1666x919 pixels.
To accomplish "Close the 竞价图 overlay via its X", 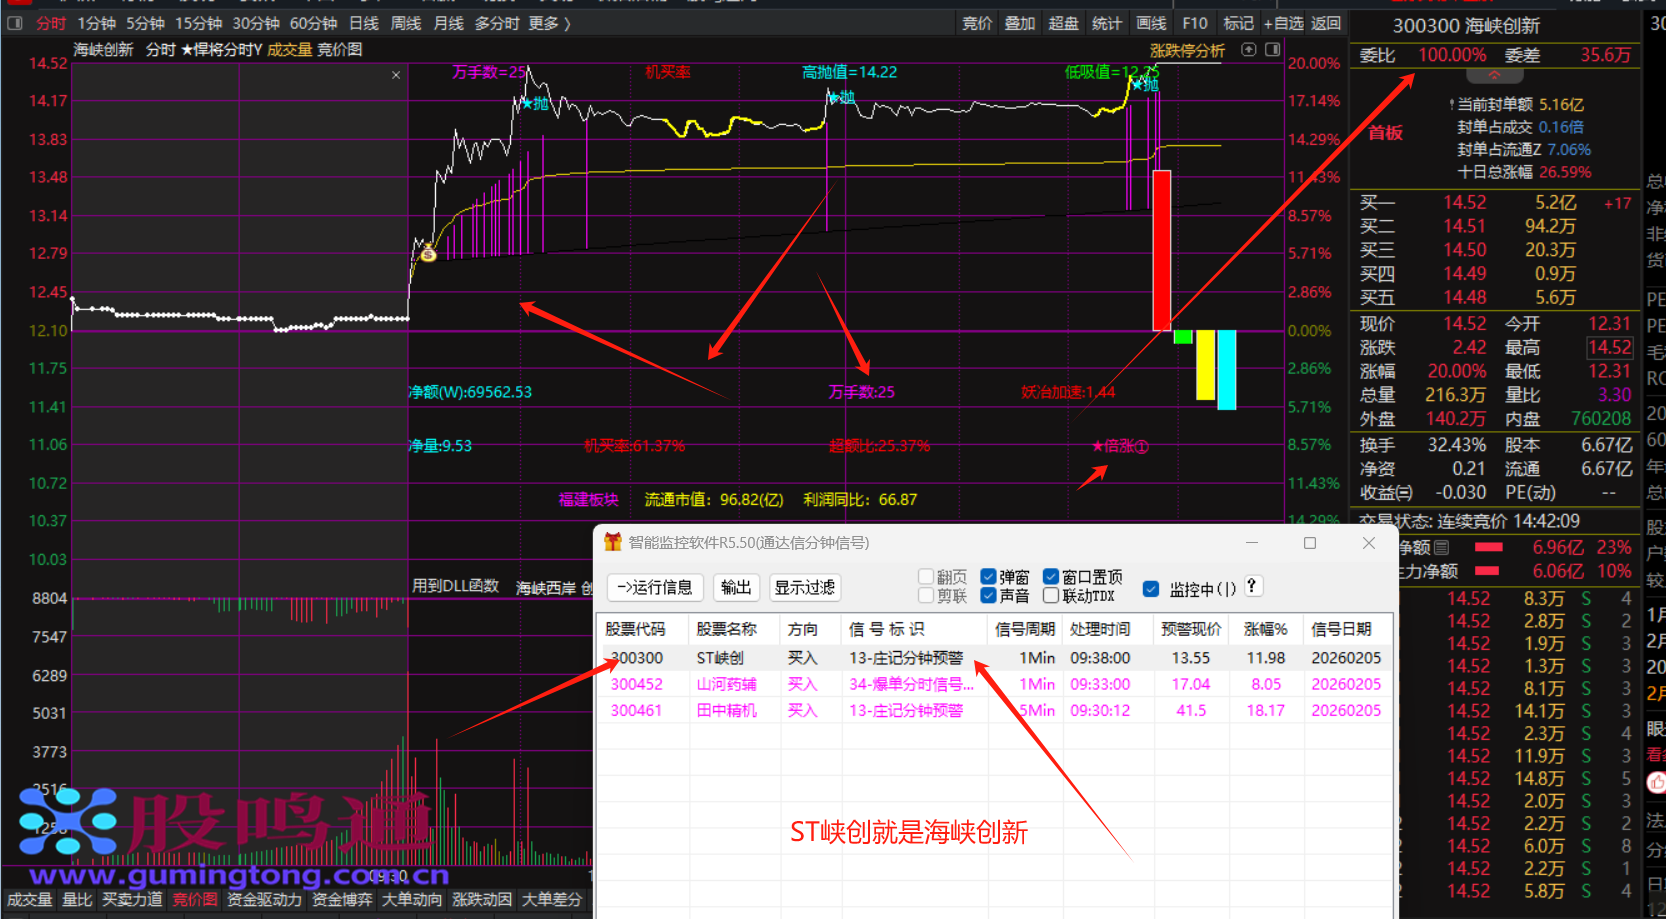I will pos(396,75).
